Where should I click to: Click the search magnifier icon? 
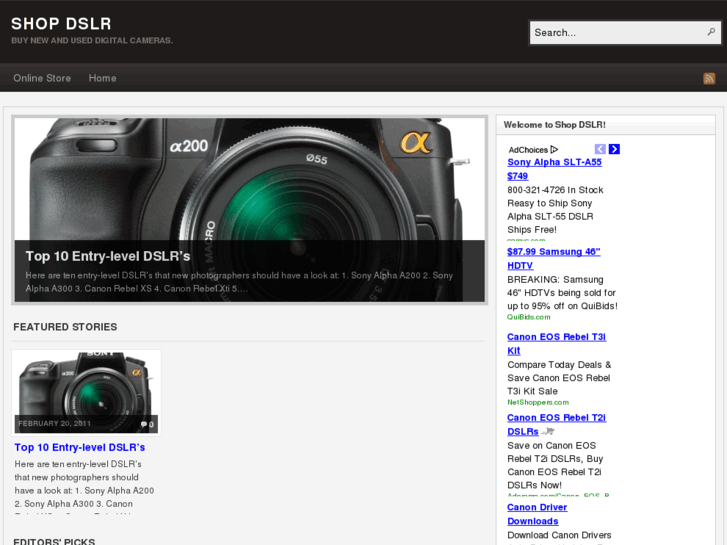tap(711, 32)
